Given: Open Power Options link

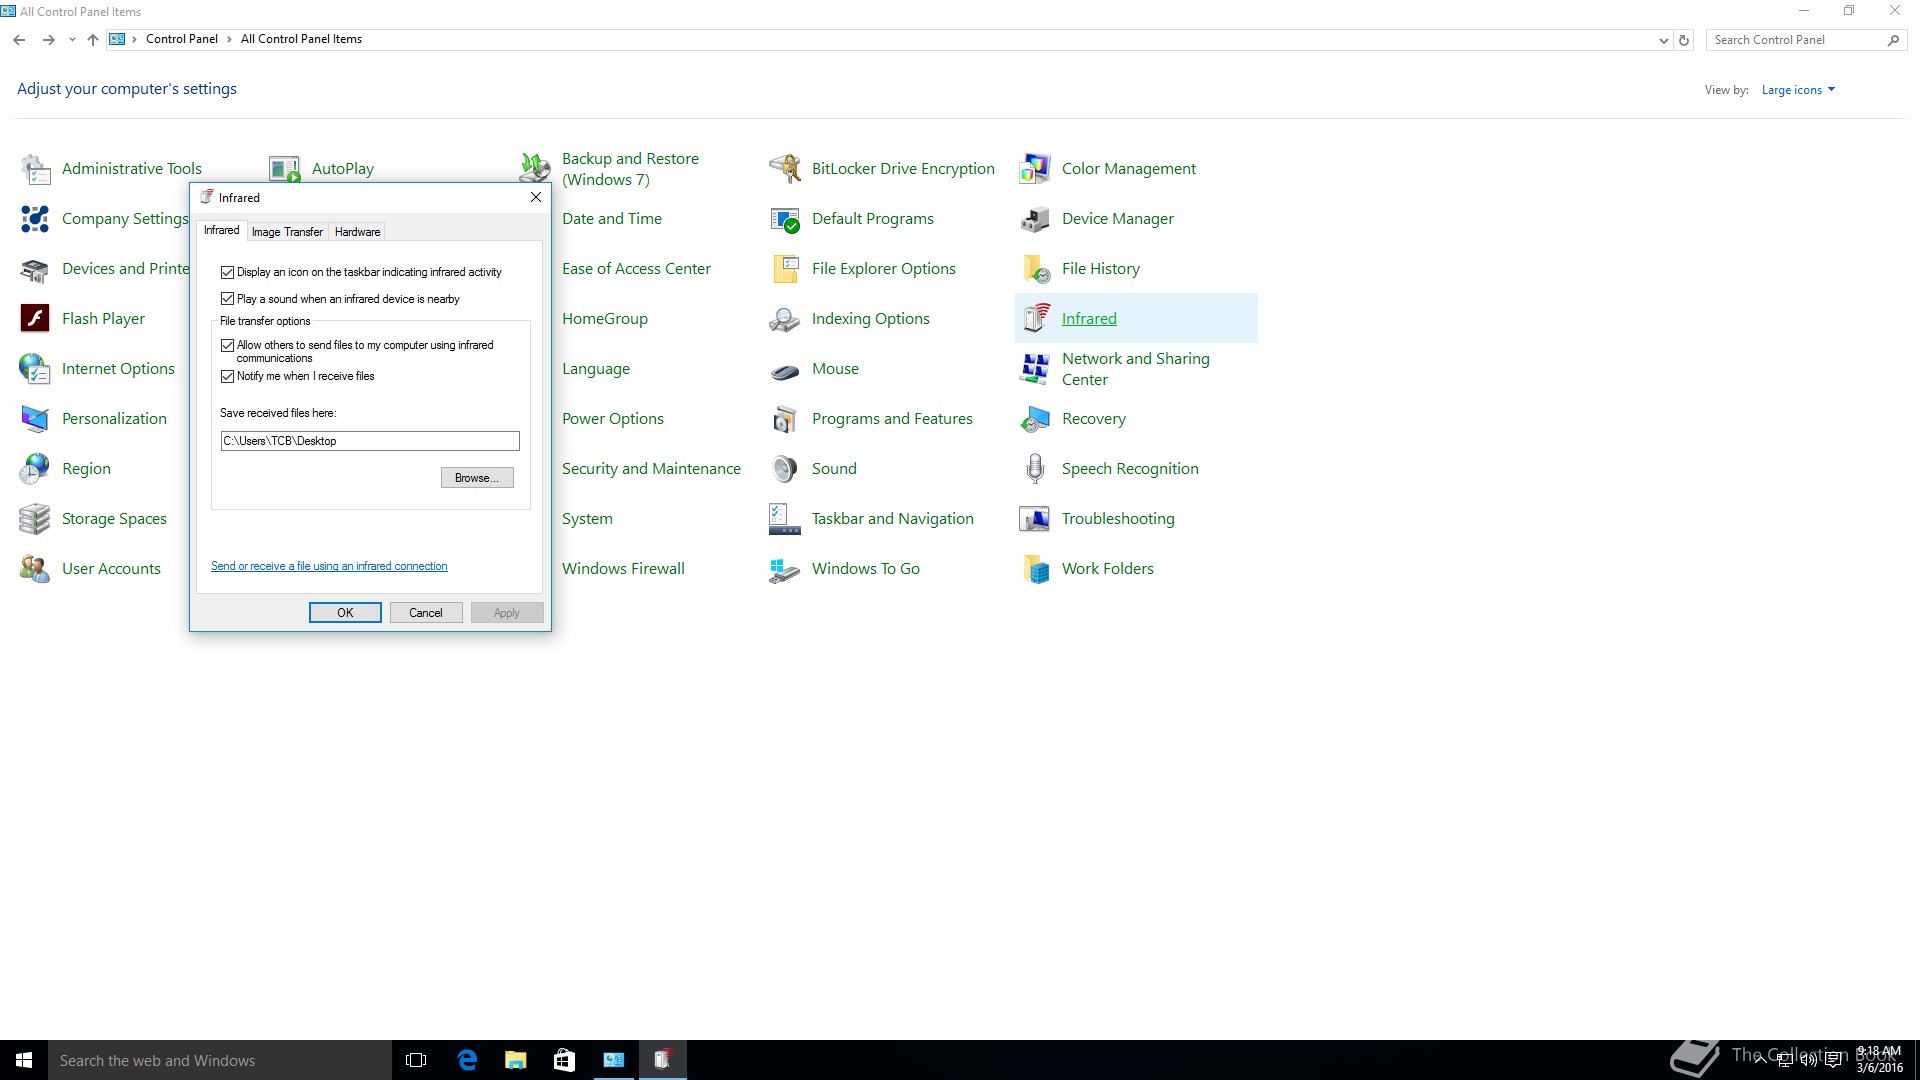Looking at the screenshot, I should point(613,419).
